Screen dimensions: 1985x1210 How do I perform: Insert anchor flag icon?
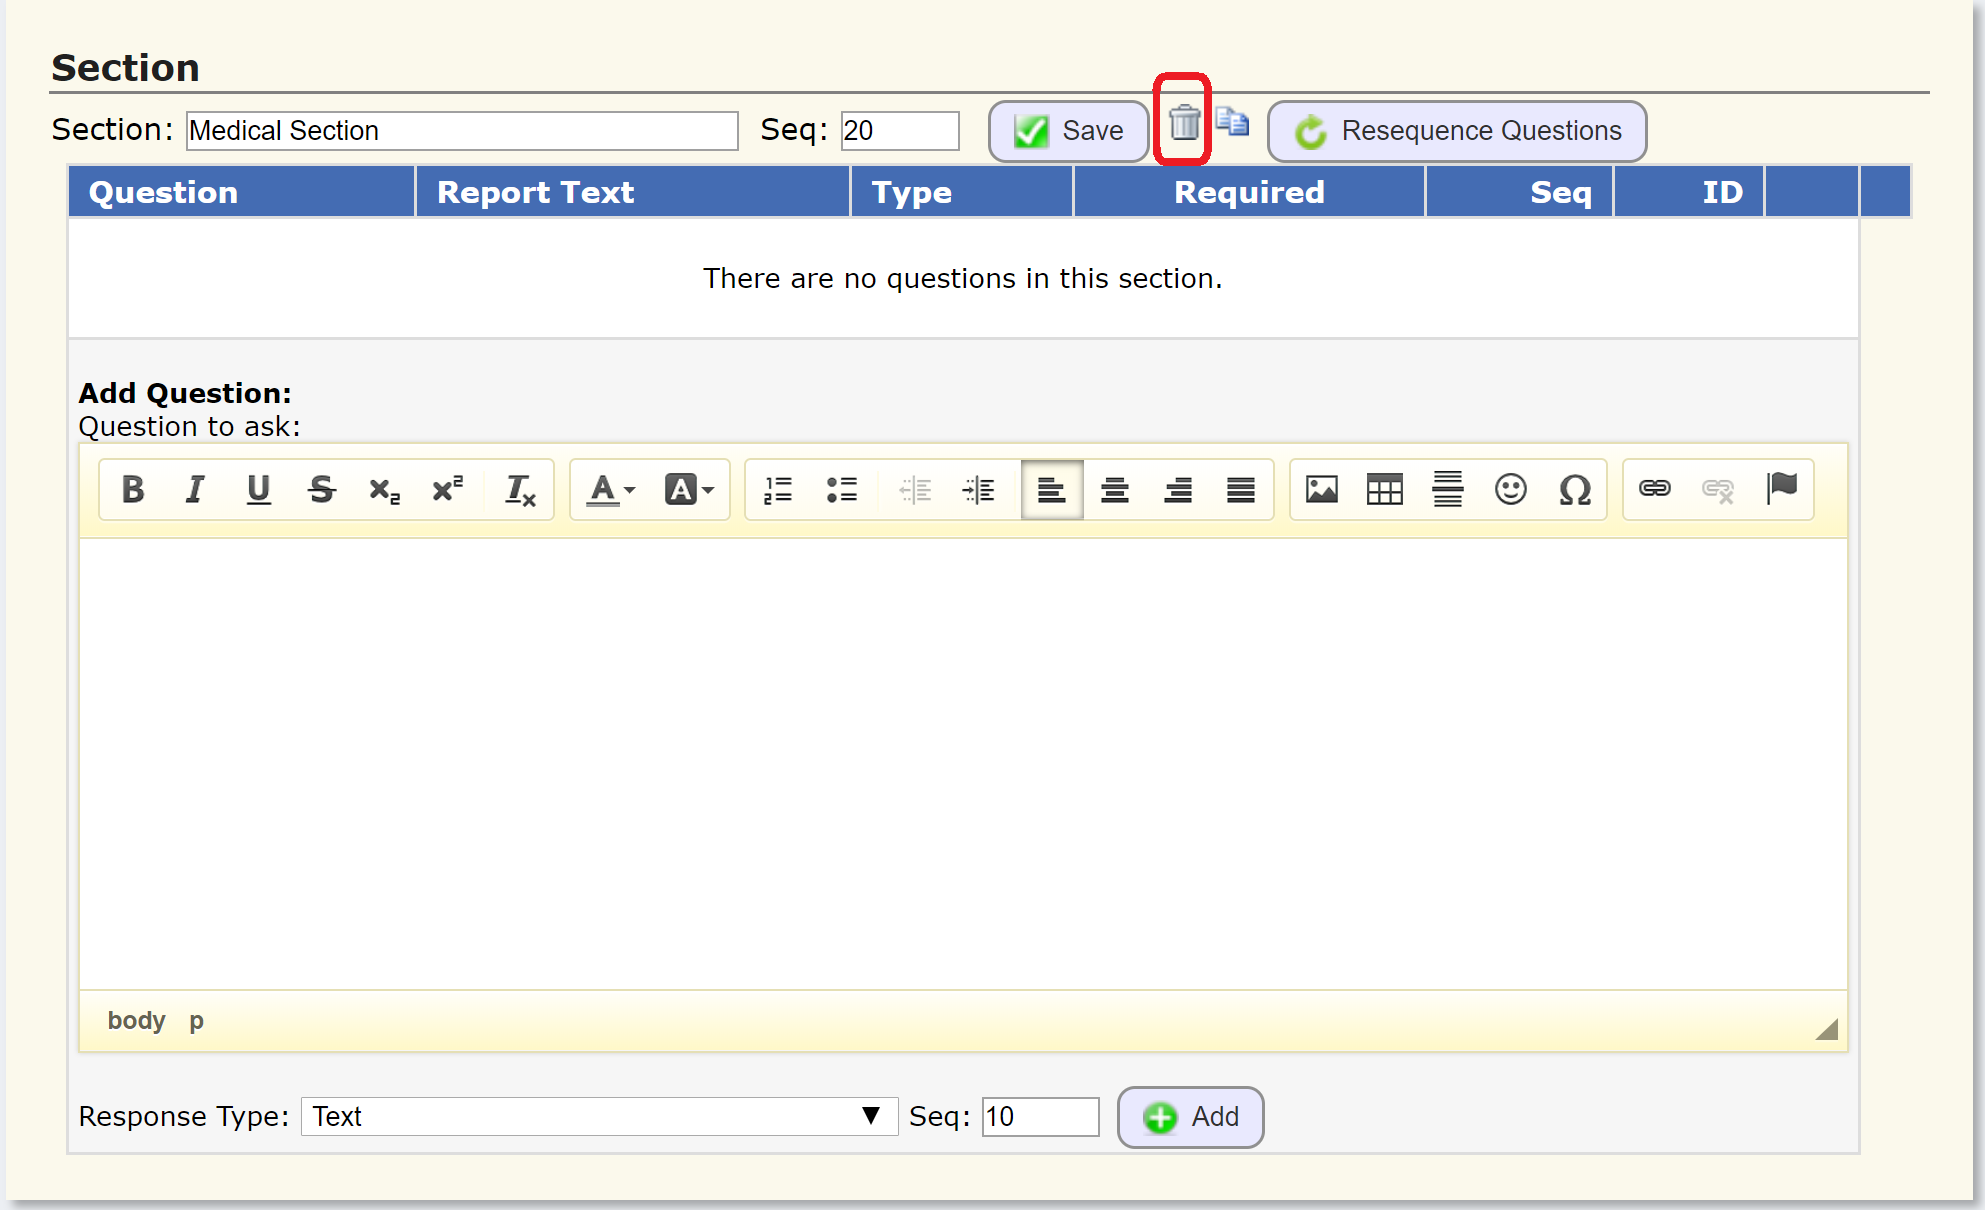(1781, 489)
